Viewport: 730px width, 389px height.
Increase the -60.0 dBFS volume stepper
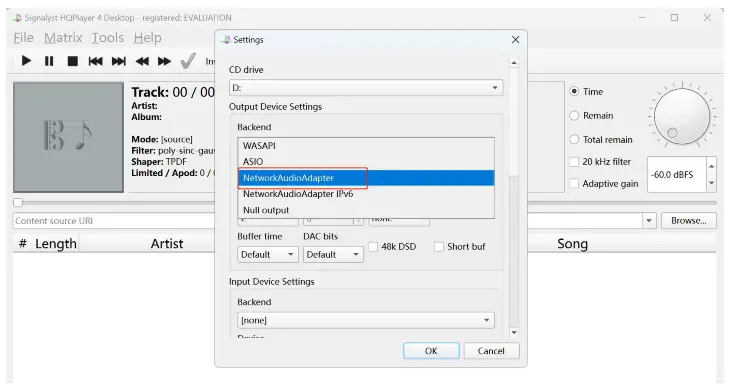click(x=711, y=166)
